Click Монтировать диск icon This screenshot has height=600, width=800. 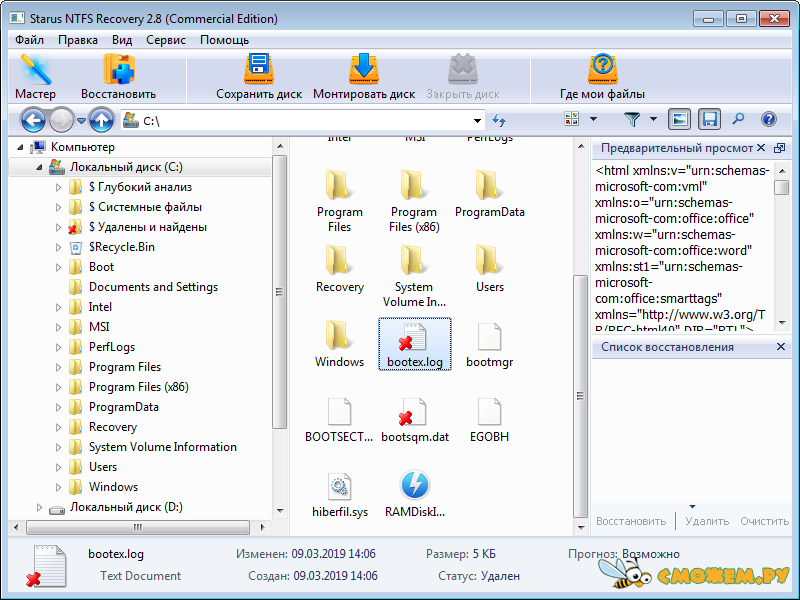[x=363, y=77]
